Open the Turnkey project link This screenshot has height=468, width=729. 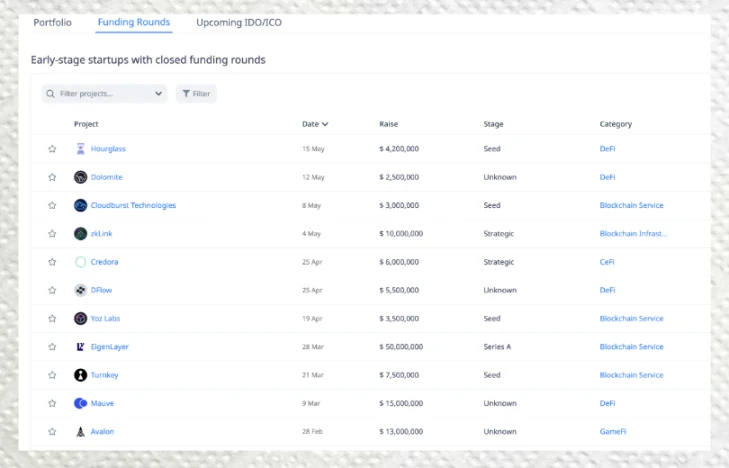(x=105, y=375)
